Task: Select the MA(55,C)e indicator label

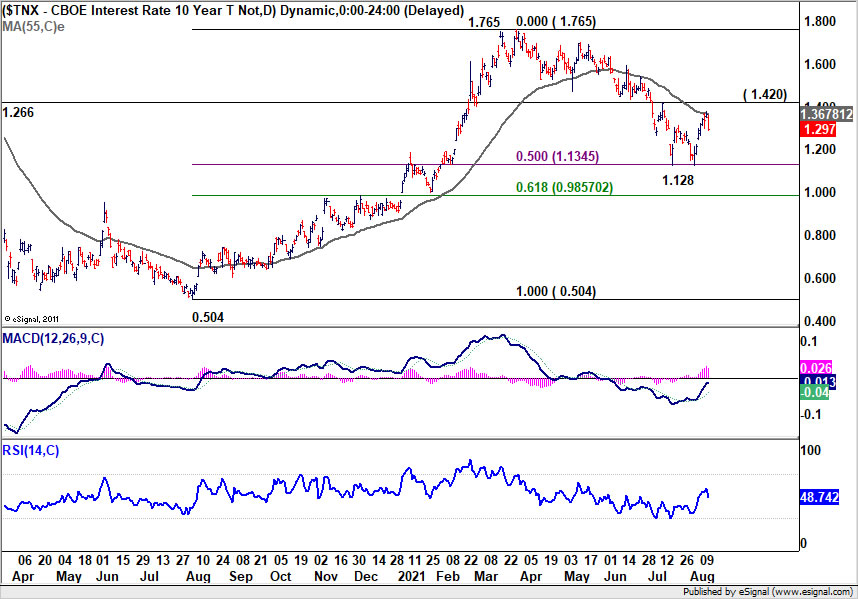Action: [x=33, y=26]
